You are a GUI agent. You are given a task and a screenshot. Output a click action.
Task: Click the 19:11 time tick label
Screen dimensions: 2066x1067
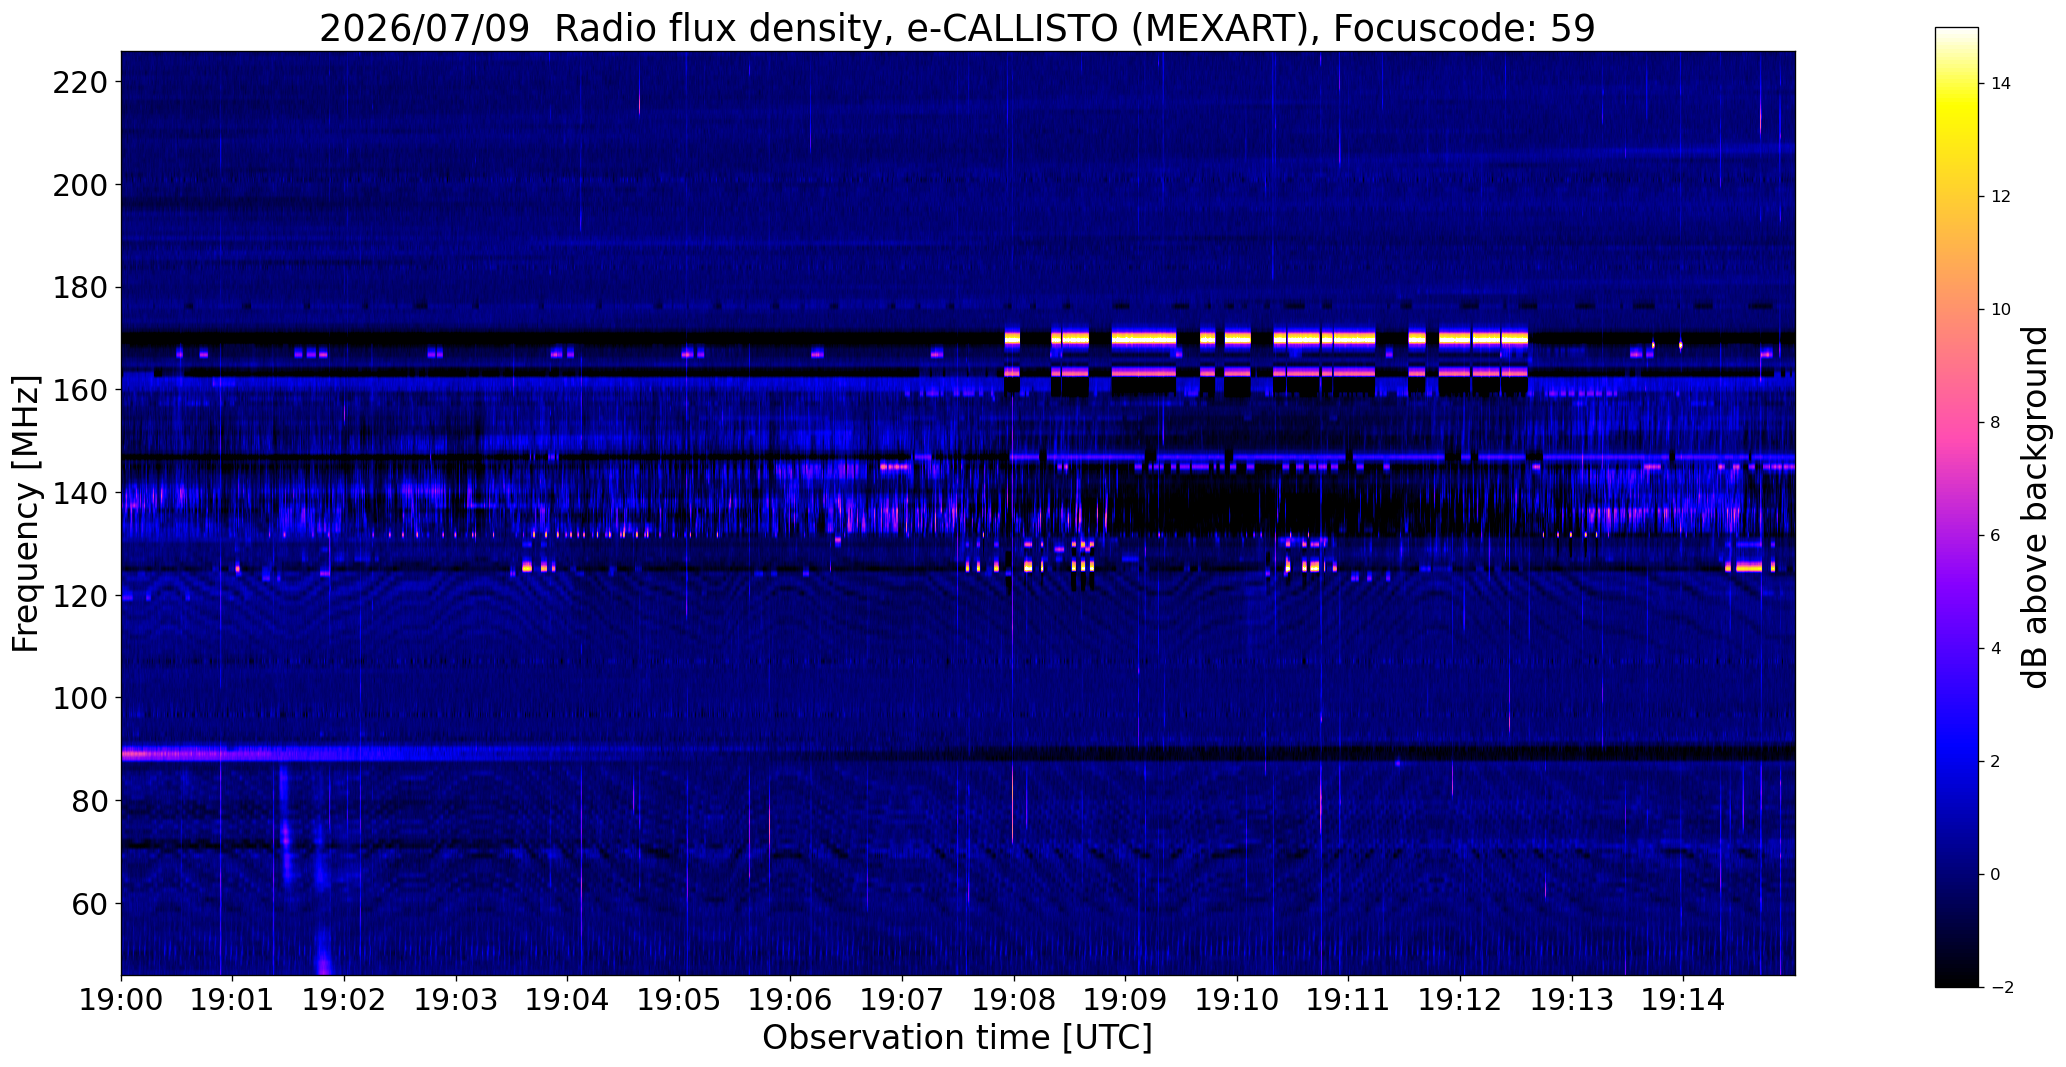pyautogui.click(x=1348, y=999)
